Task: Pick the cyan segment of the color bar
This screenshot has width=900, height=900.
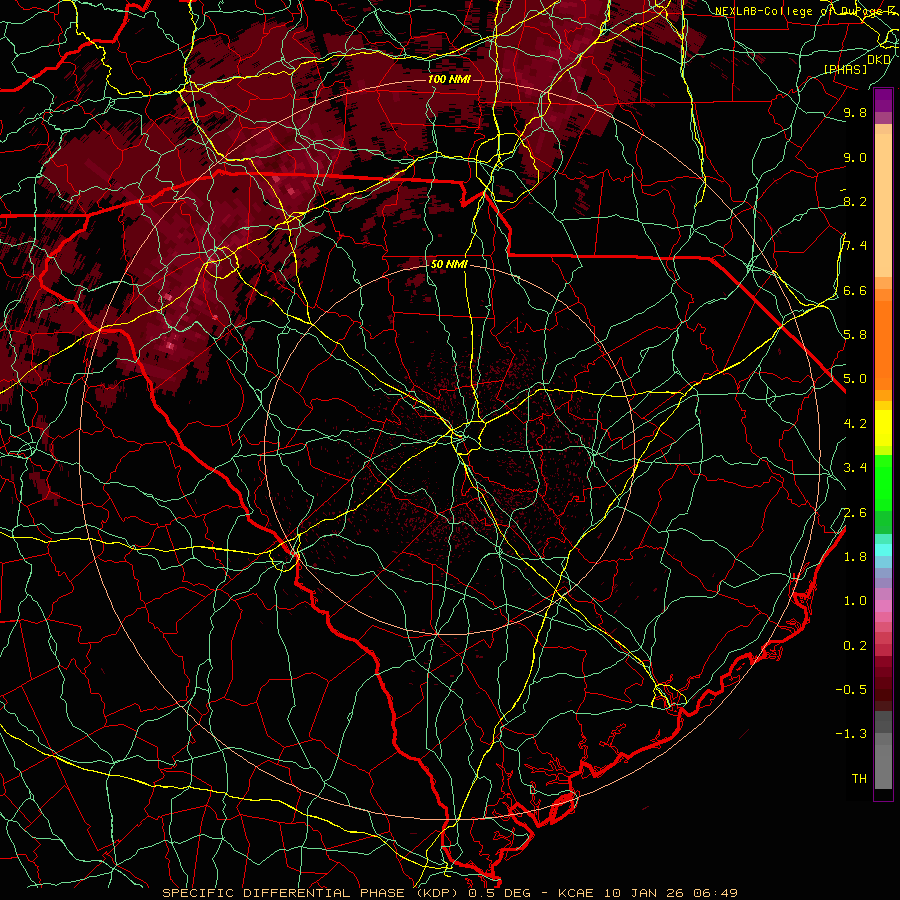Action: 883,550
